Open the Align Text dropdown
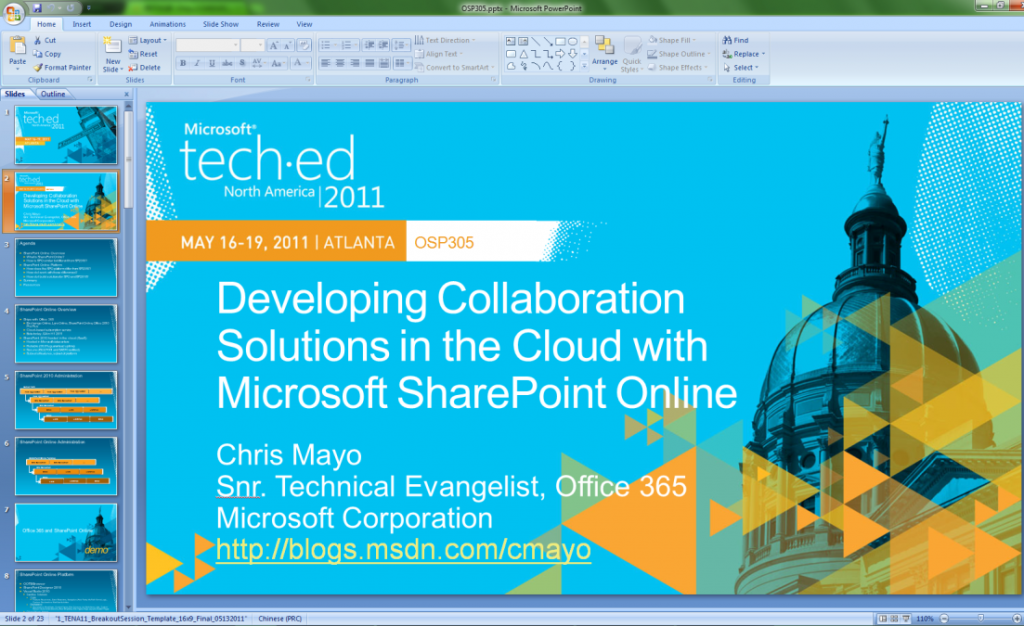Viewport: 1024px width, 626px height. [x=439, y=54]
